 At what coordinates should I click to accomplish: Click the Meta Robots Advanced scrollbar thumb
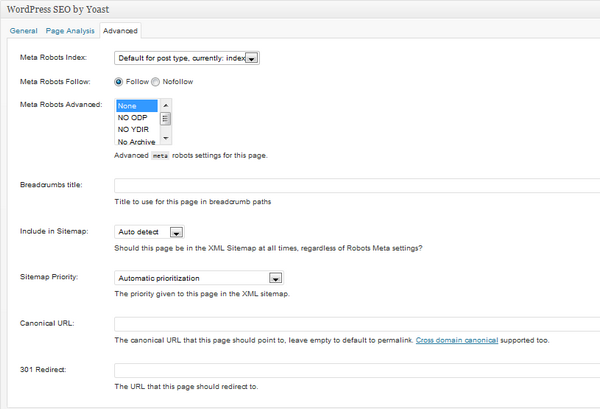(x=165, y=119)
